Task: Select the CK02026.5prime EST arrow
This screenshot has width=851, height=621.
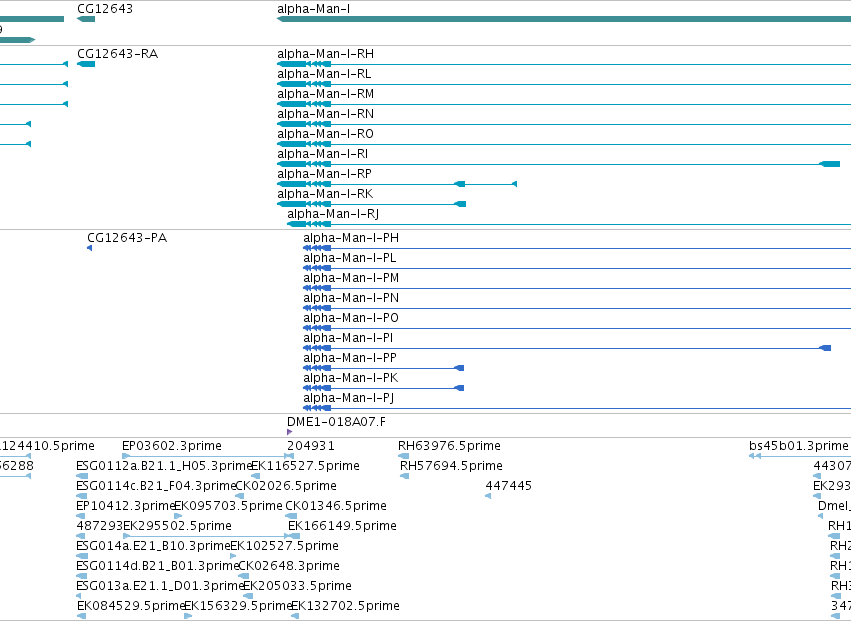Action: (239, 496)
